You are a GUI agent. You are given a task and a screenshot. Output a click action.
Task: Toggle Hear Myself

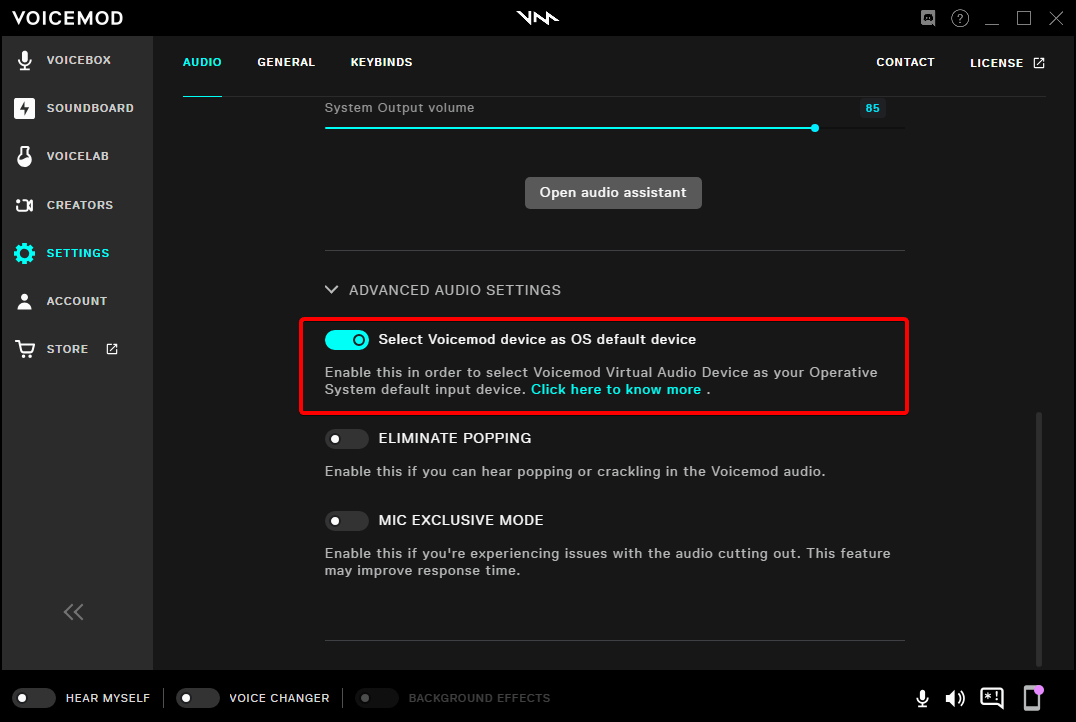coord(33,698)
